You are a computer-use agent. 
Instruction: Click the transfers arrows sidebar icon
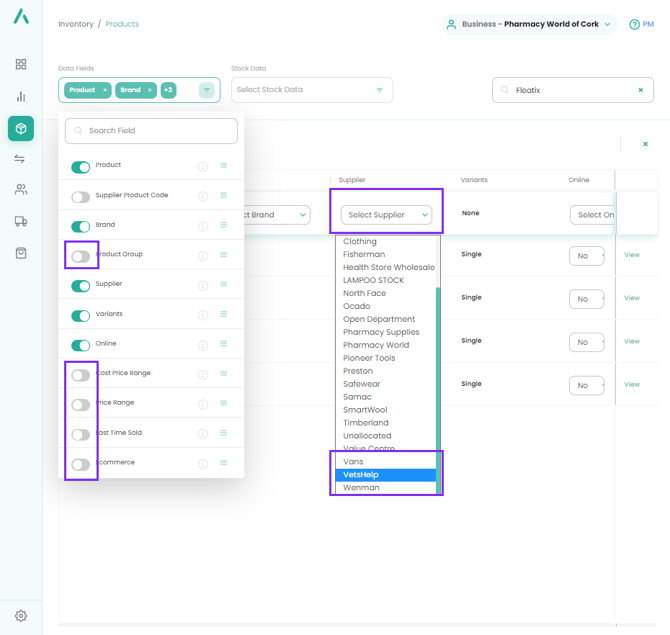[21, 159]
